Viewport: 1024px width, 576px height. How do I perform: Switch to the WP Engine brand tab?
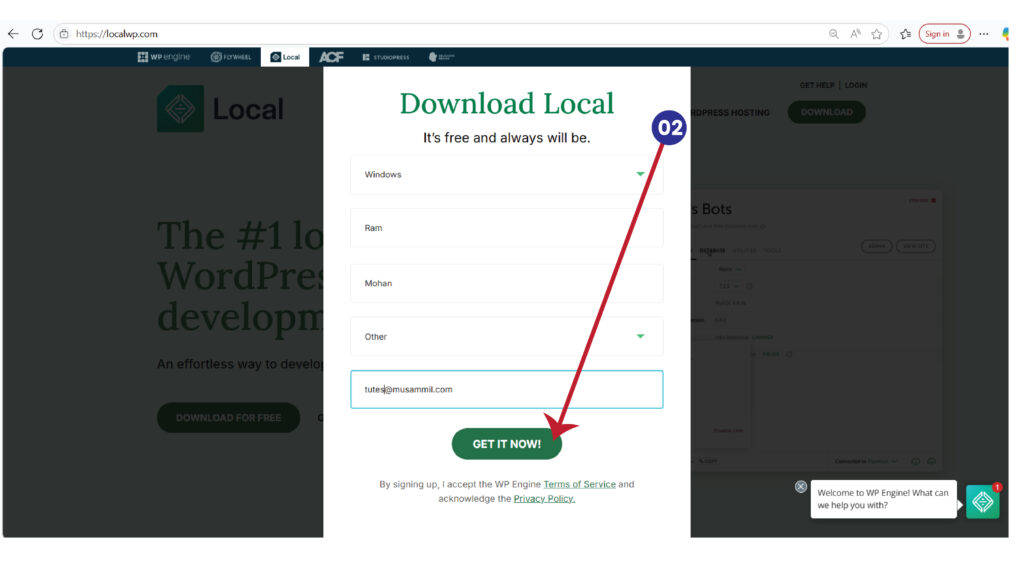click(x=164, y=57)
